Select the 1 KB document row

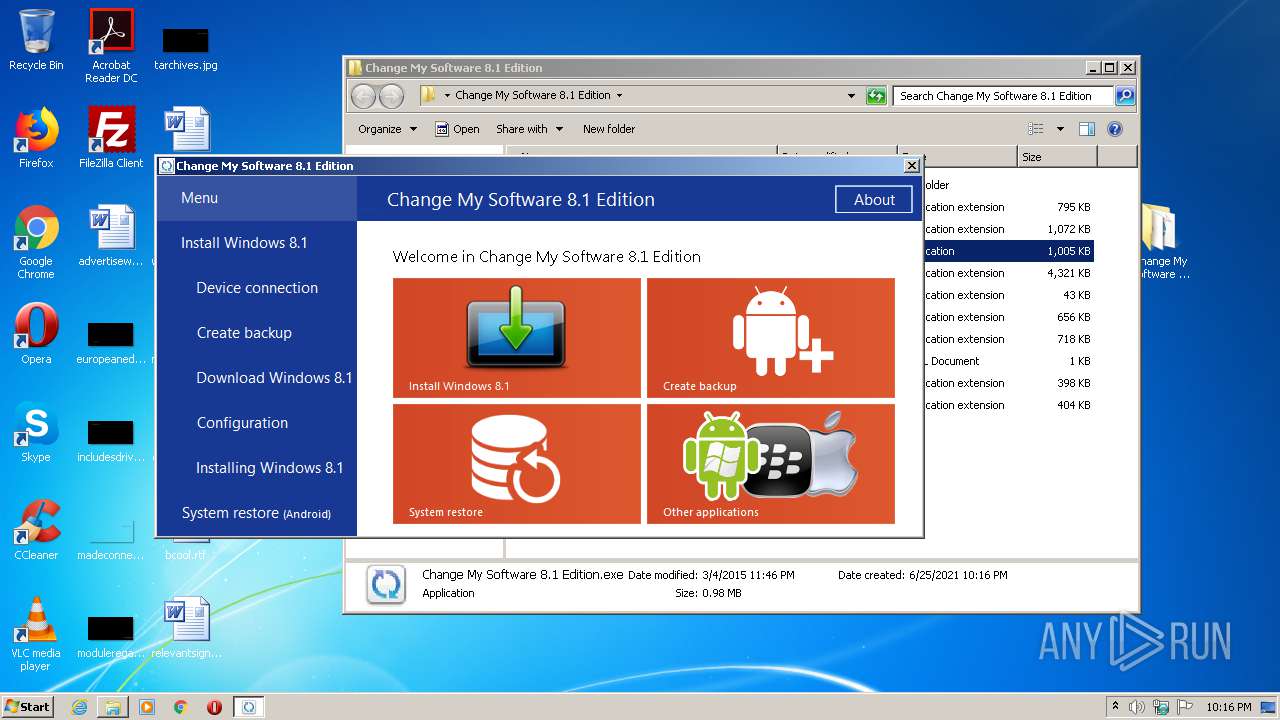click(1007, 361)
